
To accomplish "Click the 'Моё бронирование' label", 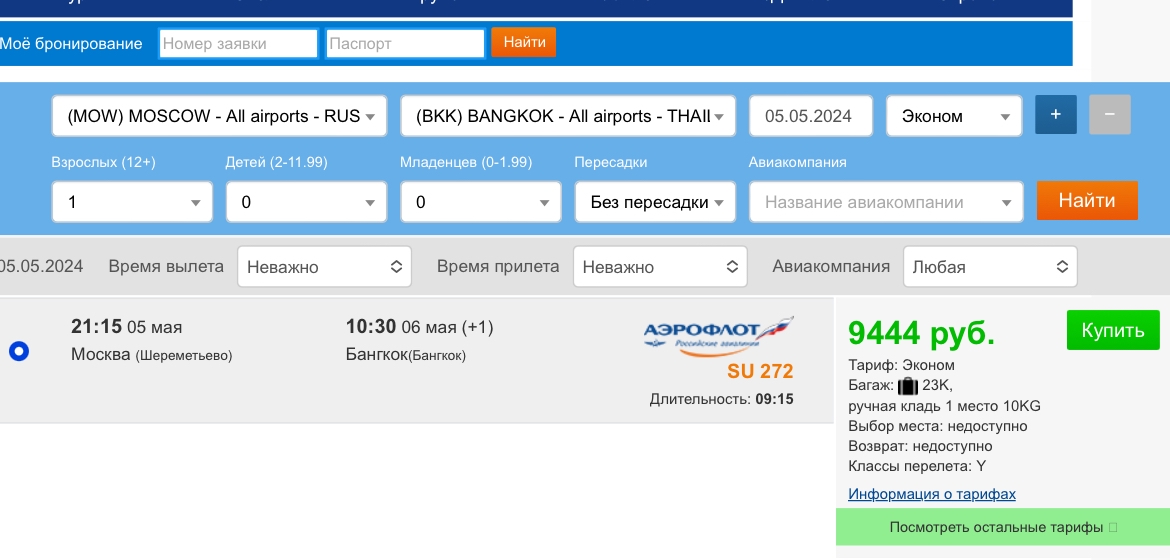I will pos(71,43).
